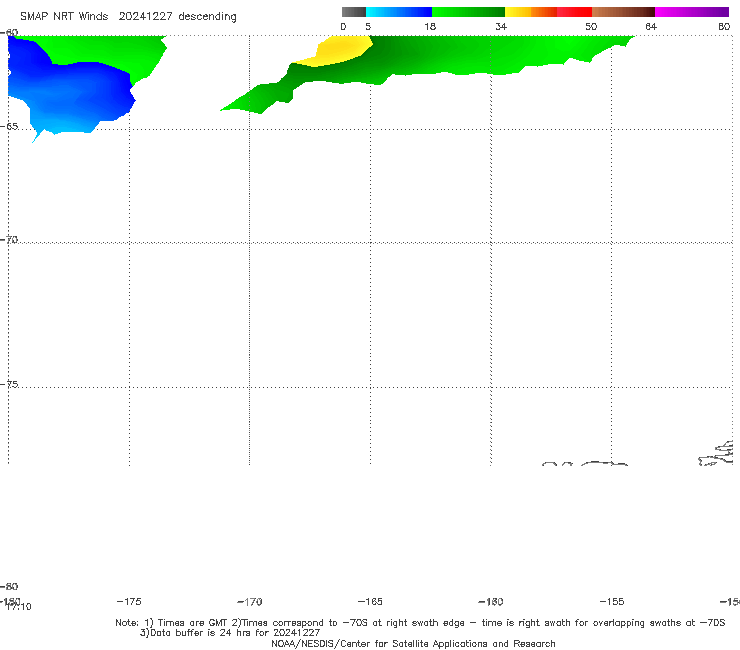This screenshot has width=740, height=650.
Task: Click the green 18–34 color bar segment
Action: tap(468, 12)
